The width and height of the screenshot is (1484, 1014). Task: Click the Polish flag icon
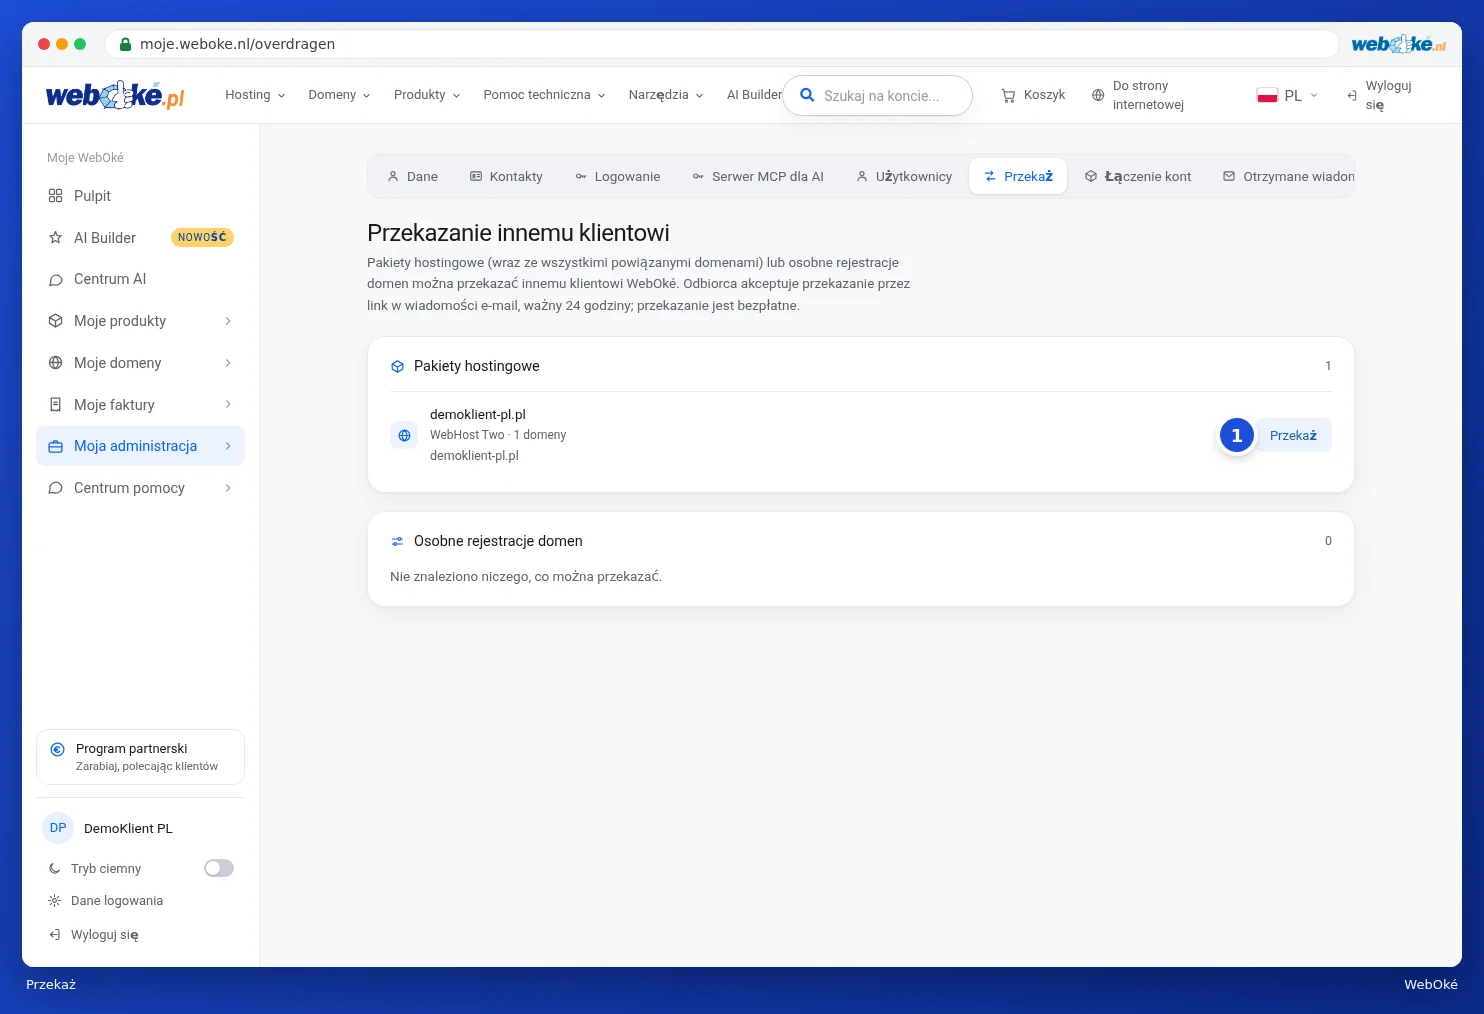tap(1267, 95)
